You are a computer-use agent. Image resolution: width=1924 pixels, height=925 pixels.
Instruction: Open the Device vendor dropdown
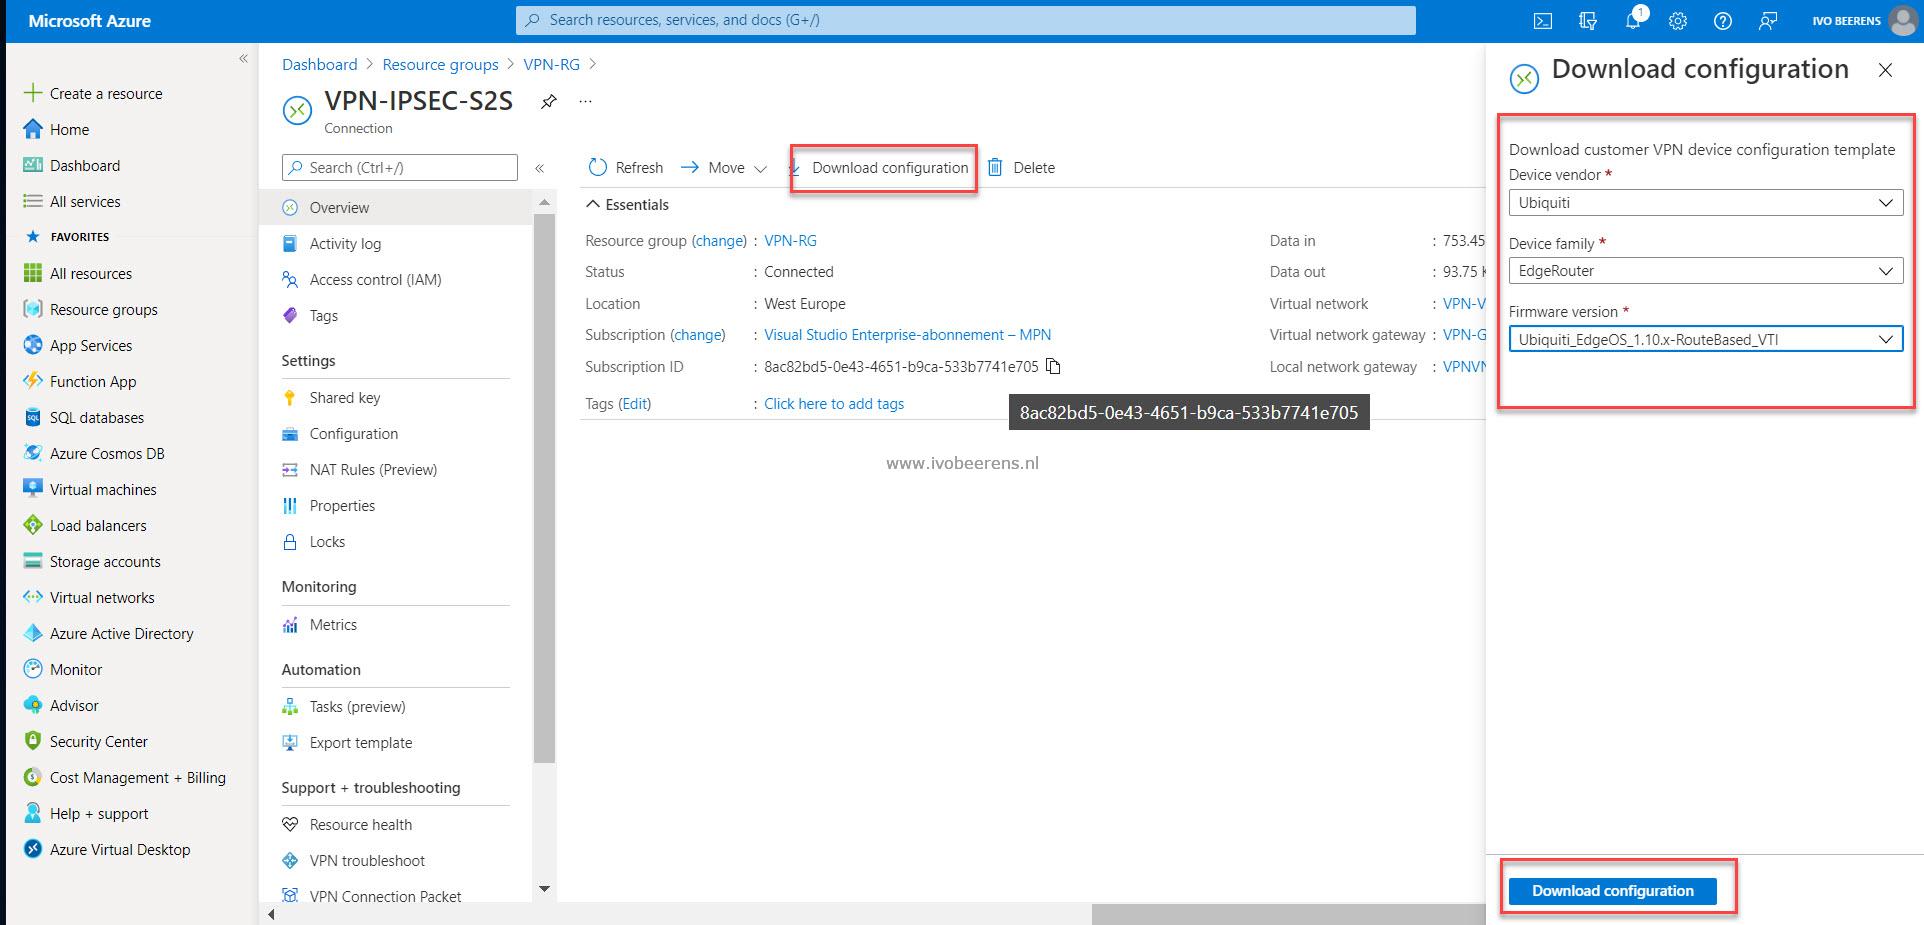pos(1705,202)
